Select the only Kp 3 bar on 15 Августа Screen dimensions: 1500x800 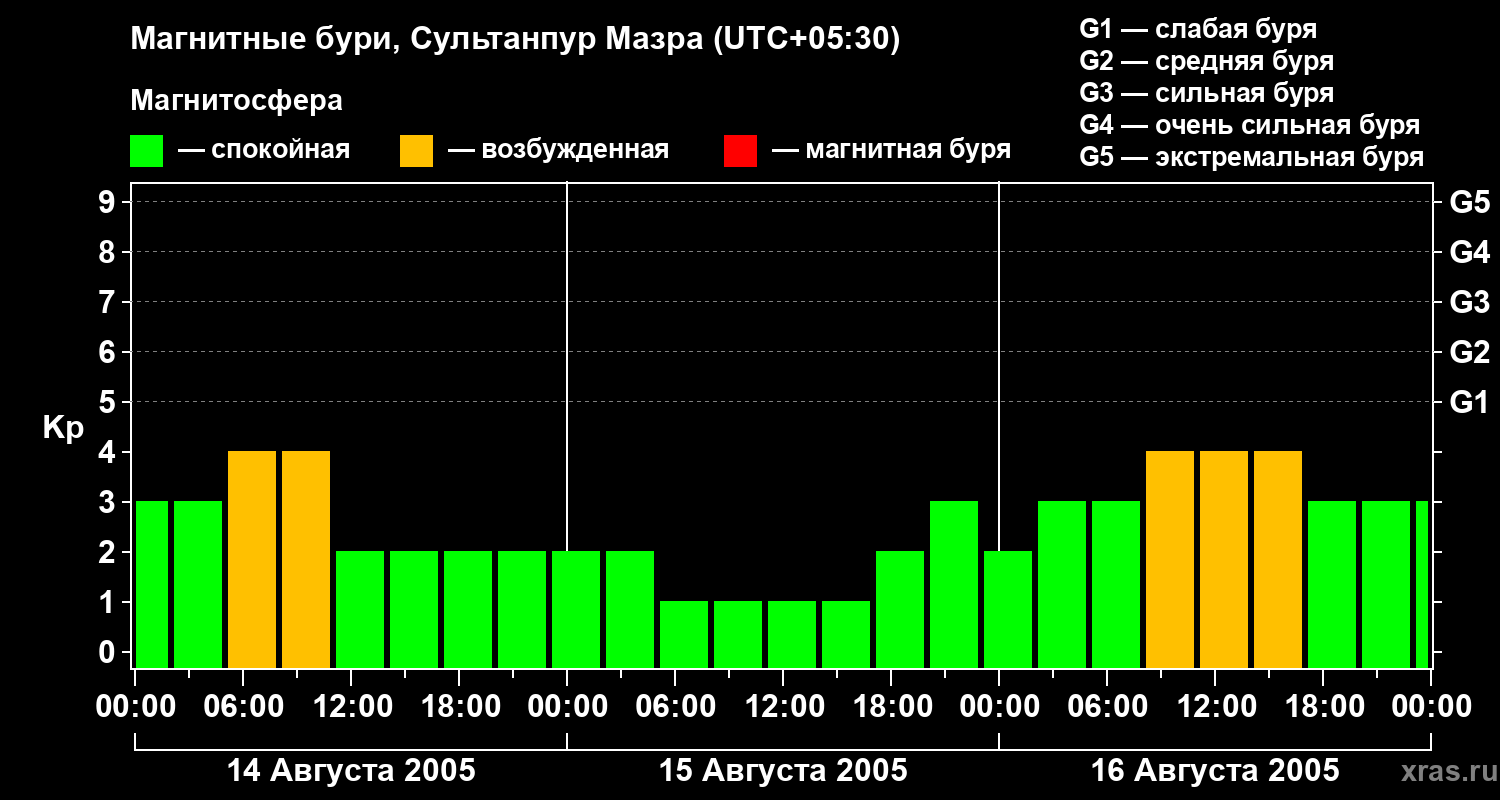pos(954,585)
